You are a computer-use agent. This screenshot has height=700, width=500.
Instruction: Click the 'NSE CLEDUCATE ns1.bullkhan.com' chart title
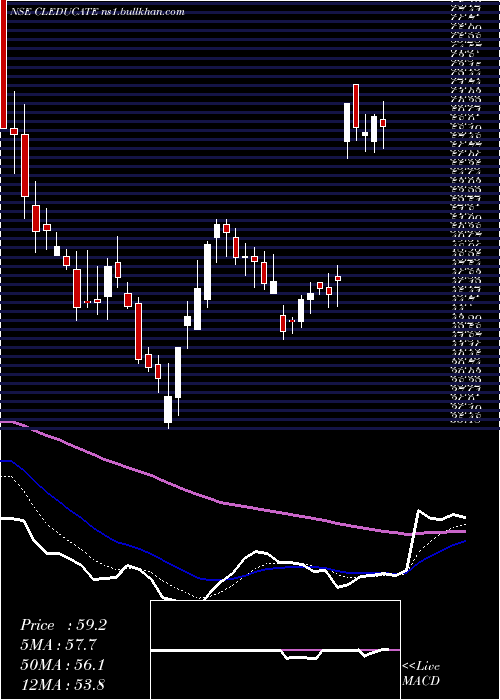coord(97,12)
